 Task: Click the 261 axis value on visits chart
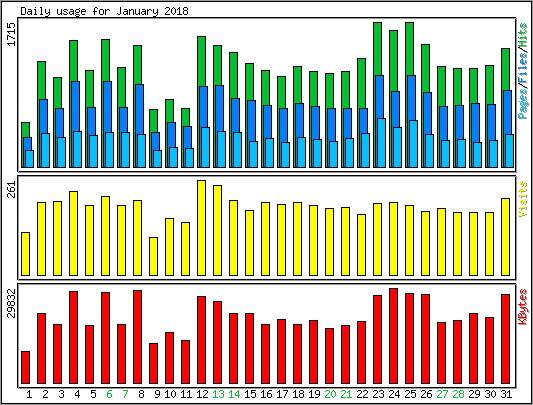click(x=12, y=189)
